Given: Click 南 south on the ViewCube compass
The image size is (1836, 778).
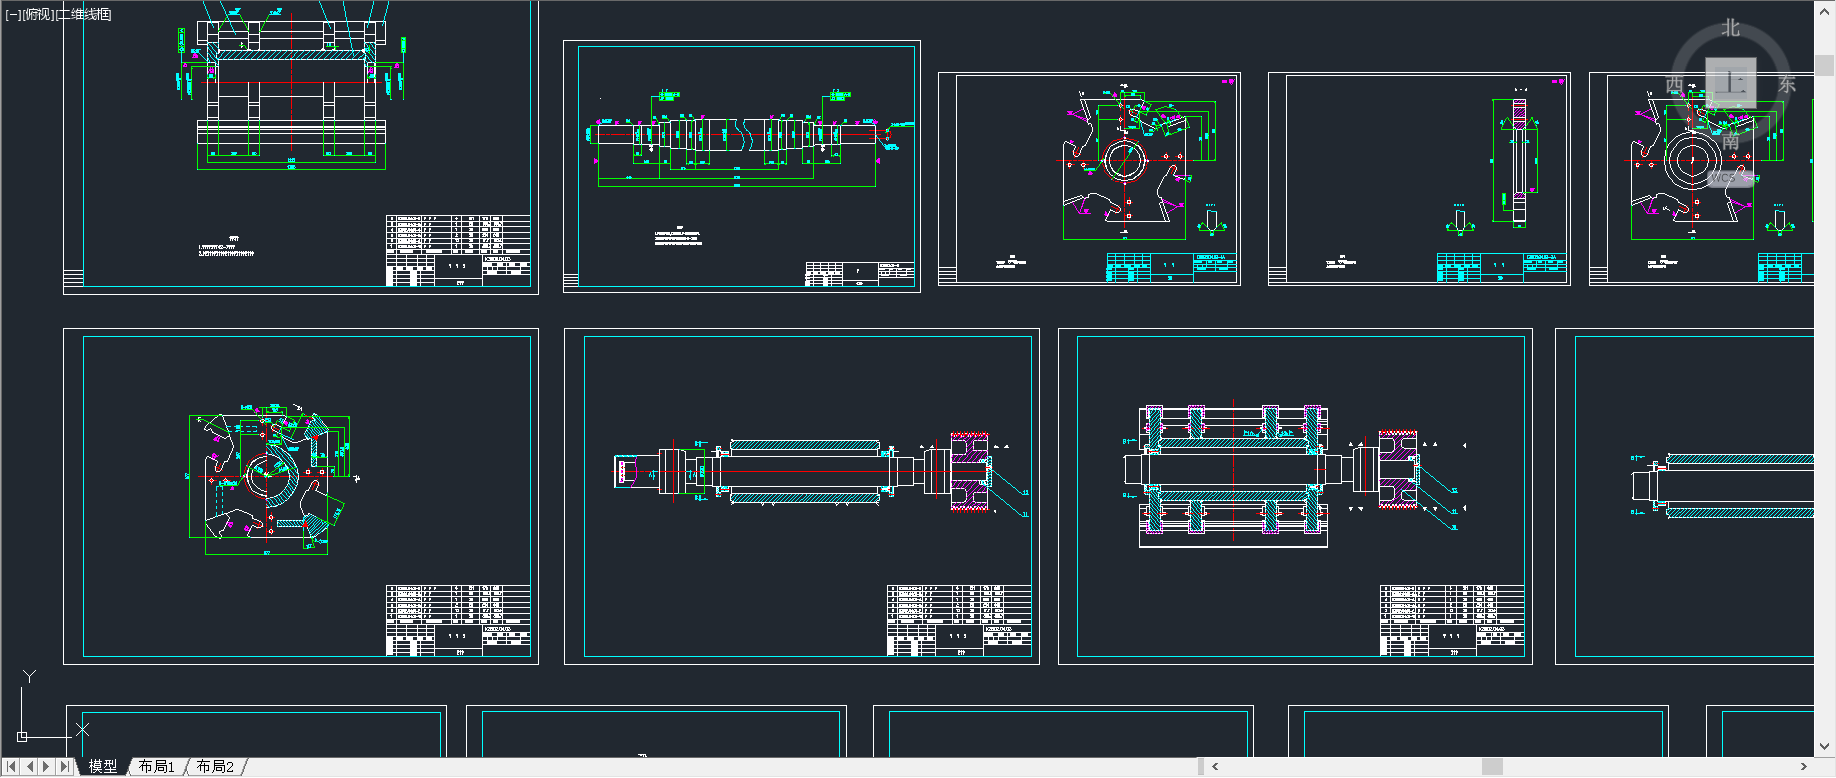Looking at the screenshot, I should (x=1731, y=141).
